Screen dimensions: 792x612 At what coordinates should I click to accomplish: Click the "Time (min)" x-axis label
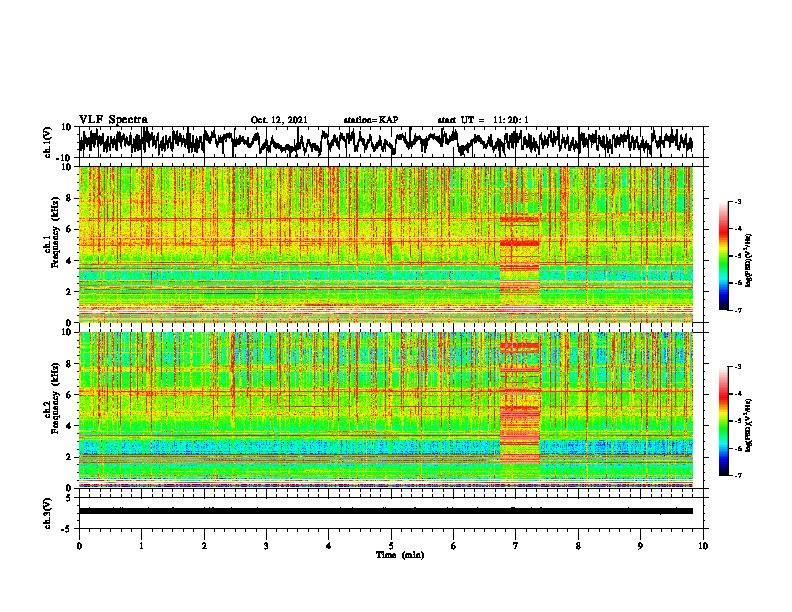click(x=400, y=555)
